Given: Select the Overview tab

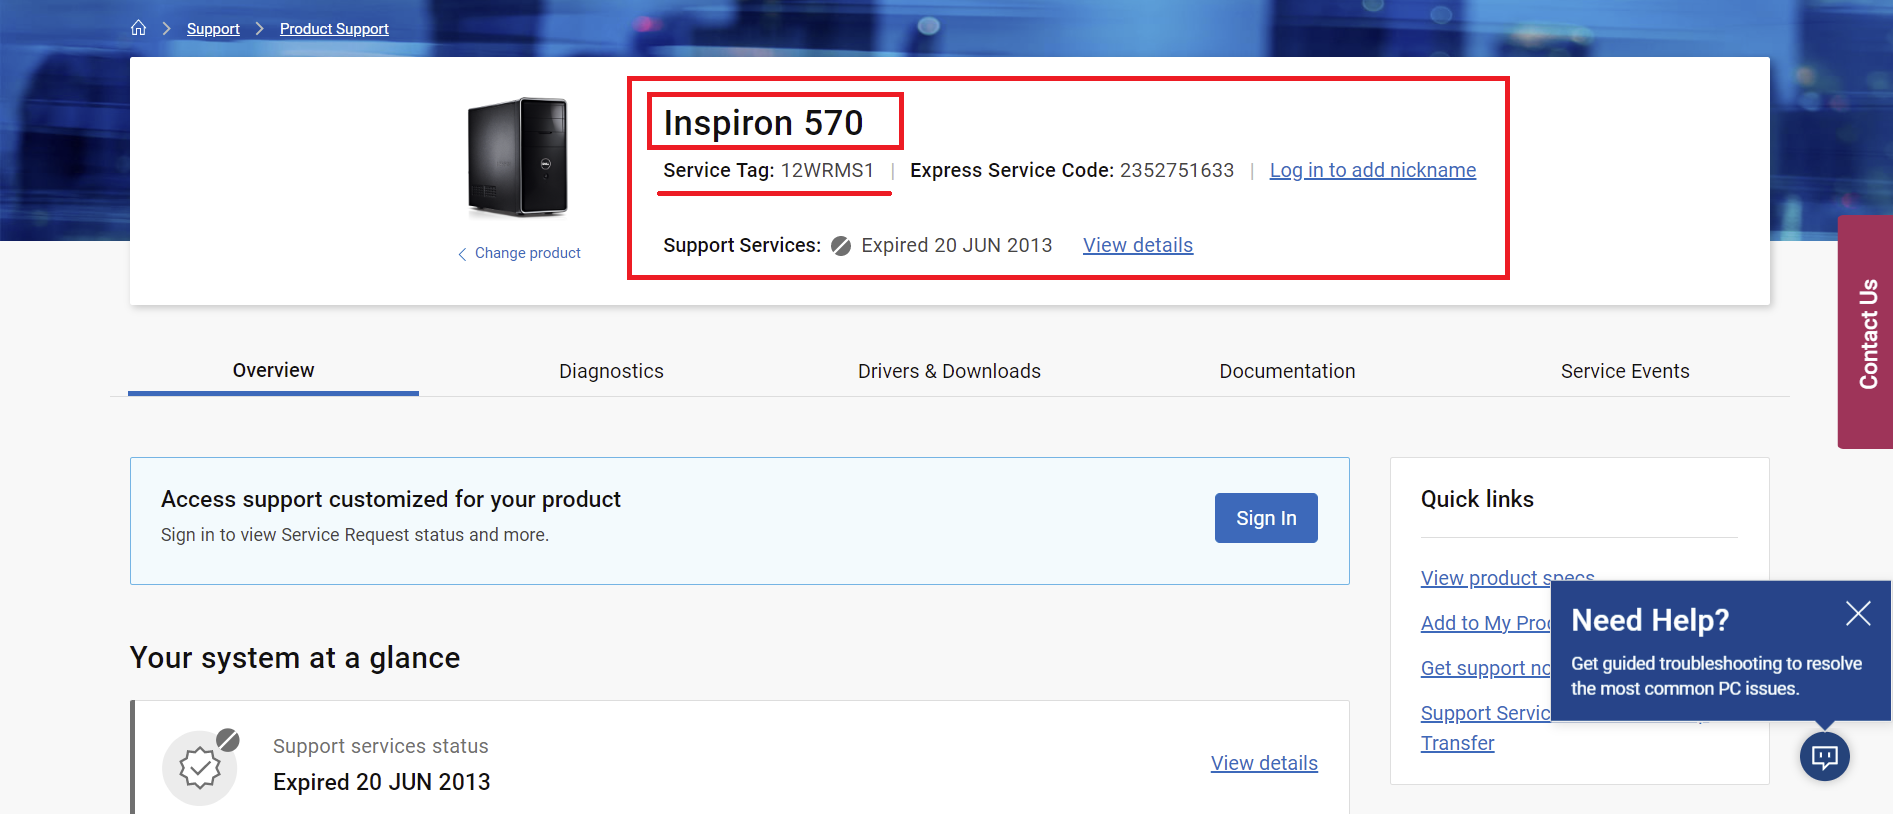Looking at the screenshot, I should (273, 370).
